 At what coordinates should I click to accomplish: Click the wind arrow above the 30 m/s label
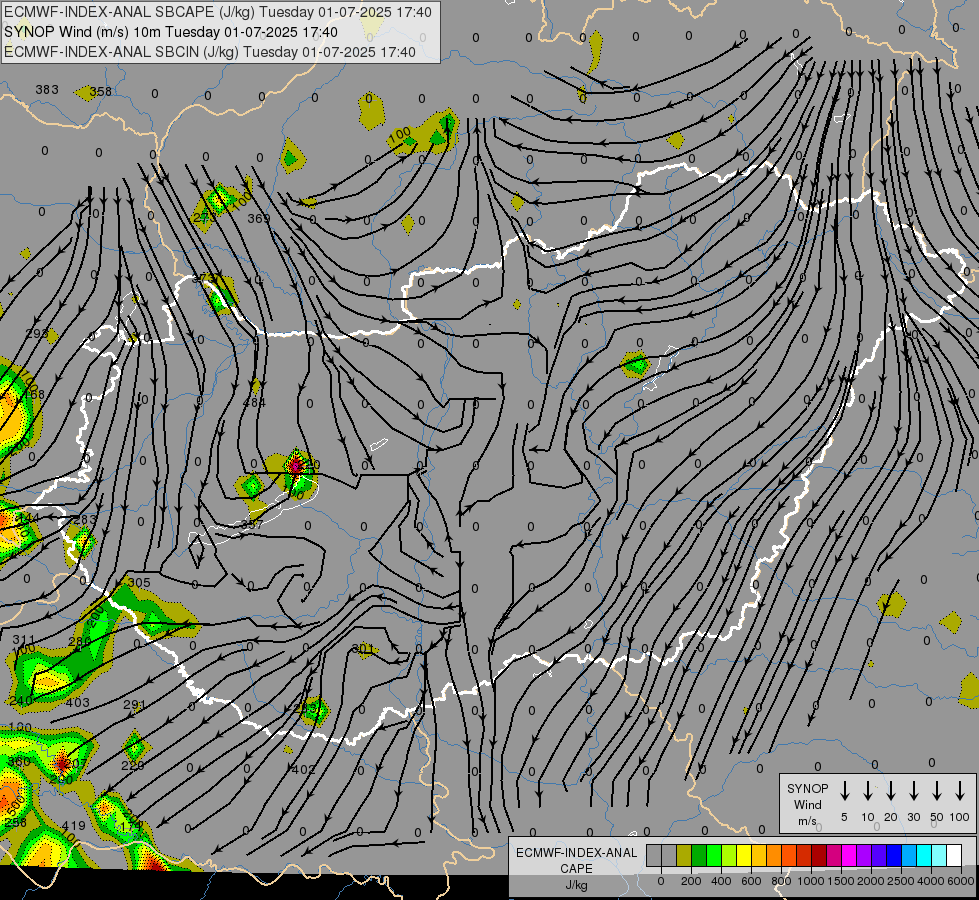click(913, 790)
